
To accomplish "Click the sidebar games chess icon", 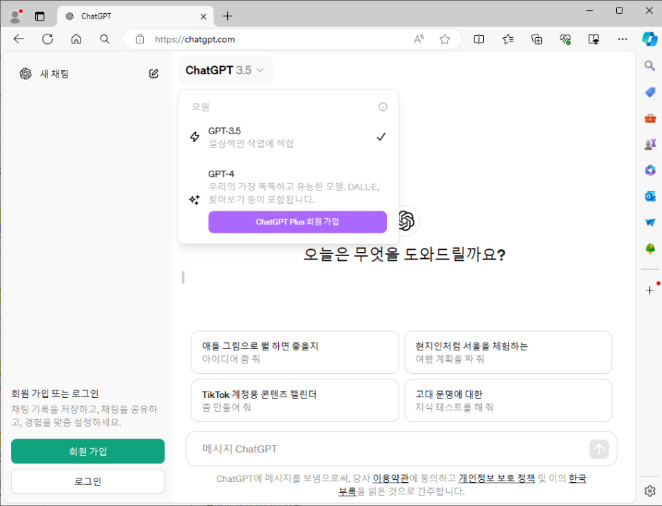I will tap(650, 144).
